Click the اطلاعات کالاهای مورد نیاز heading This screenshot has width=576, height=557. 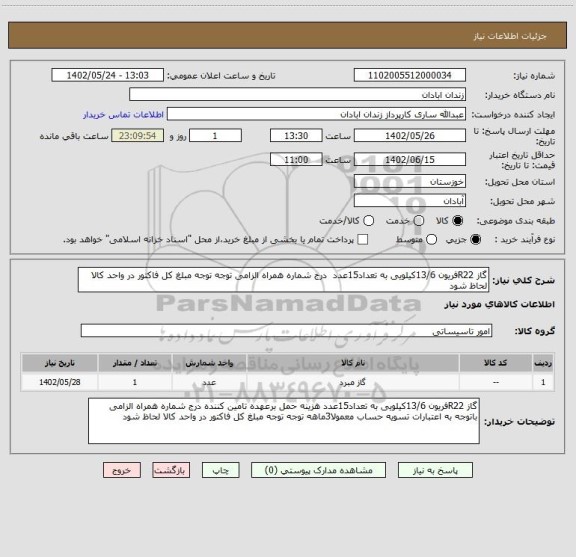pos(500,304)
